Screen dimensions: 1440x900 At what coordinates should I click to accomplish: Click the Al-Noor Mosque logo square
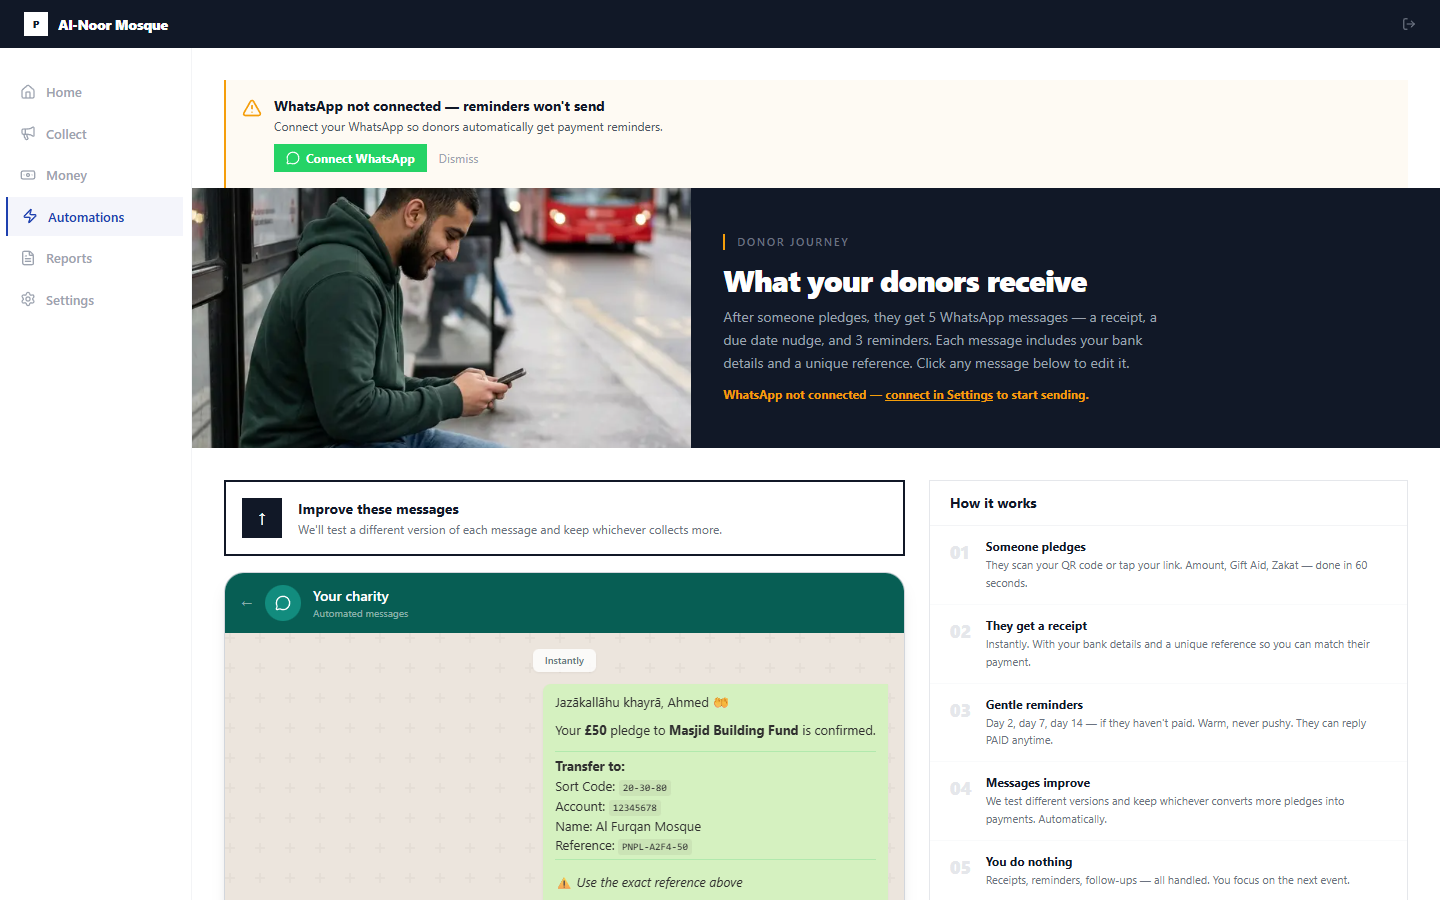point(36,24)
